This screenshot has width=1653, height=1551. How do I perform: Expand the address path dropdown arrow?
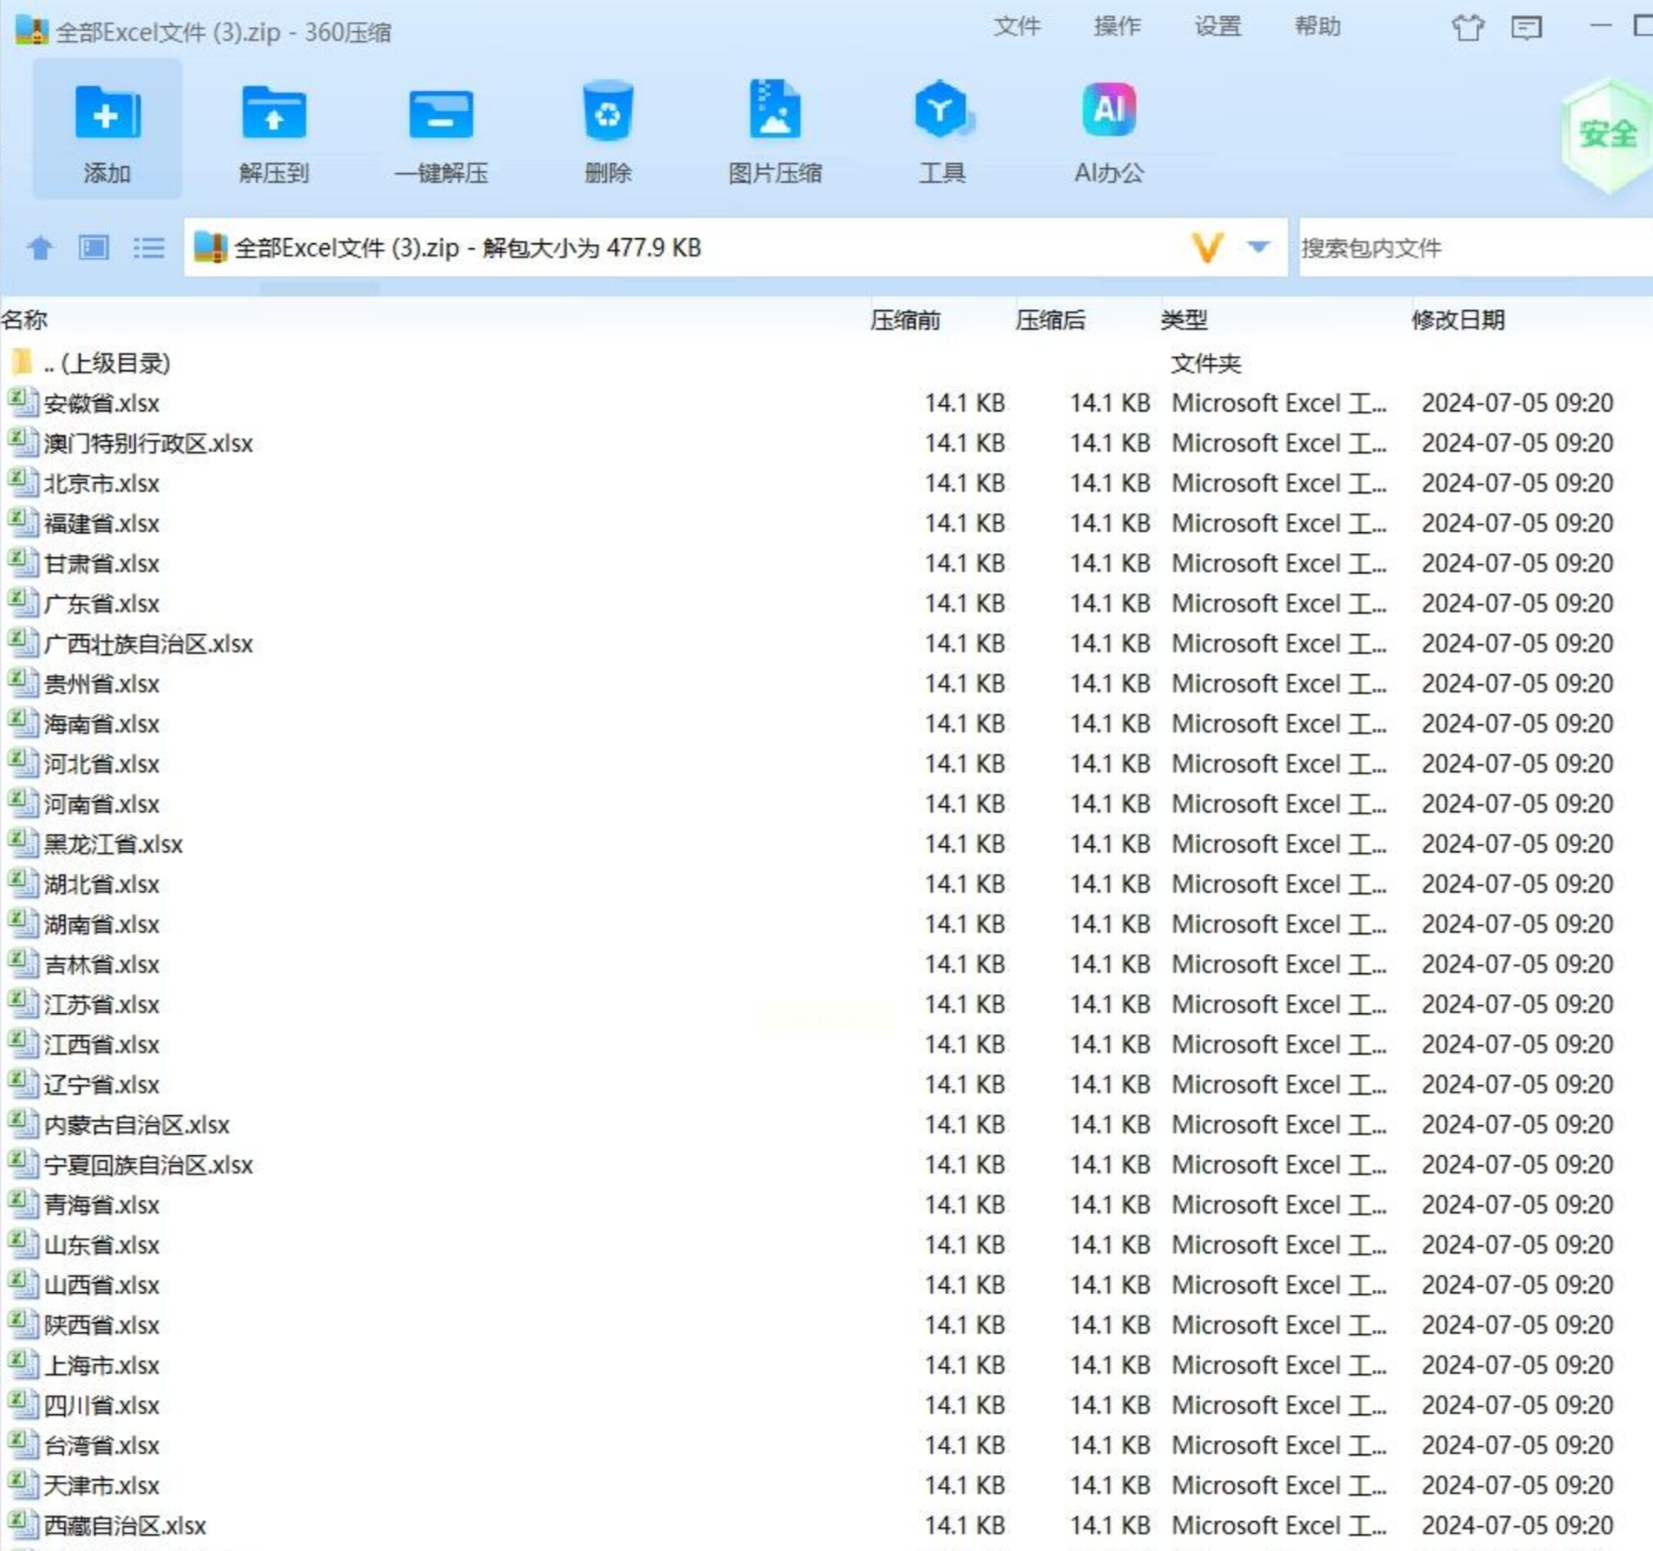click(x=1258, y=247)
